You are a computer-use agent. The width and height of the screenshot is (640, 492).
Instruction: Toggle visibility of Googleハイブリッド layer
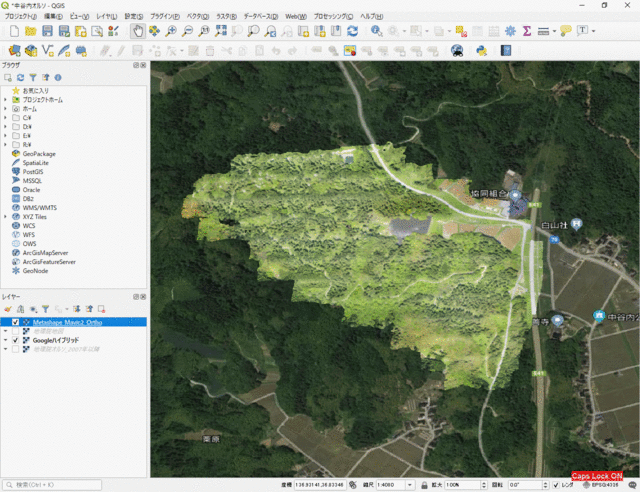click(x=16, y=340)
